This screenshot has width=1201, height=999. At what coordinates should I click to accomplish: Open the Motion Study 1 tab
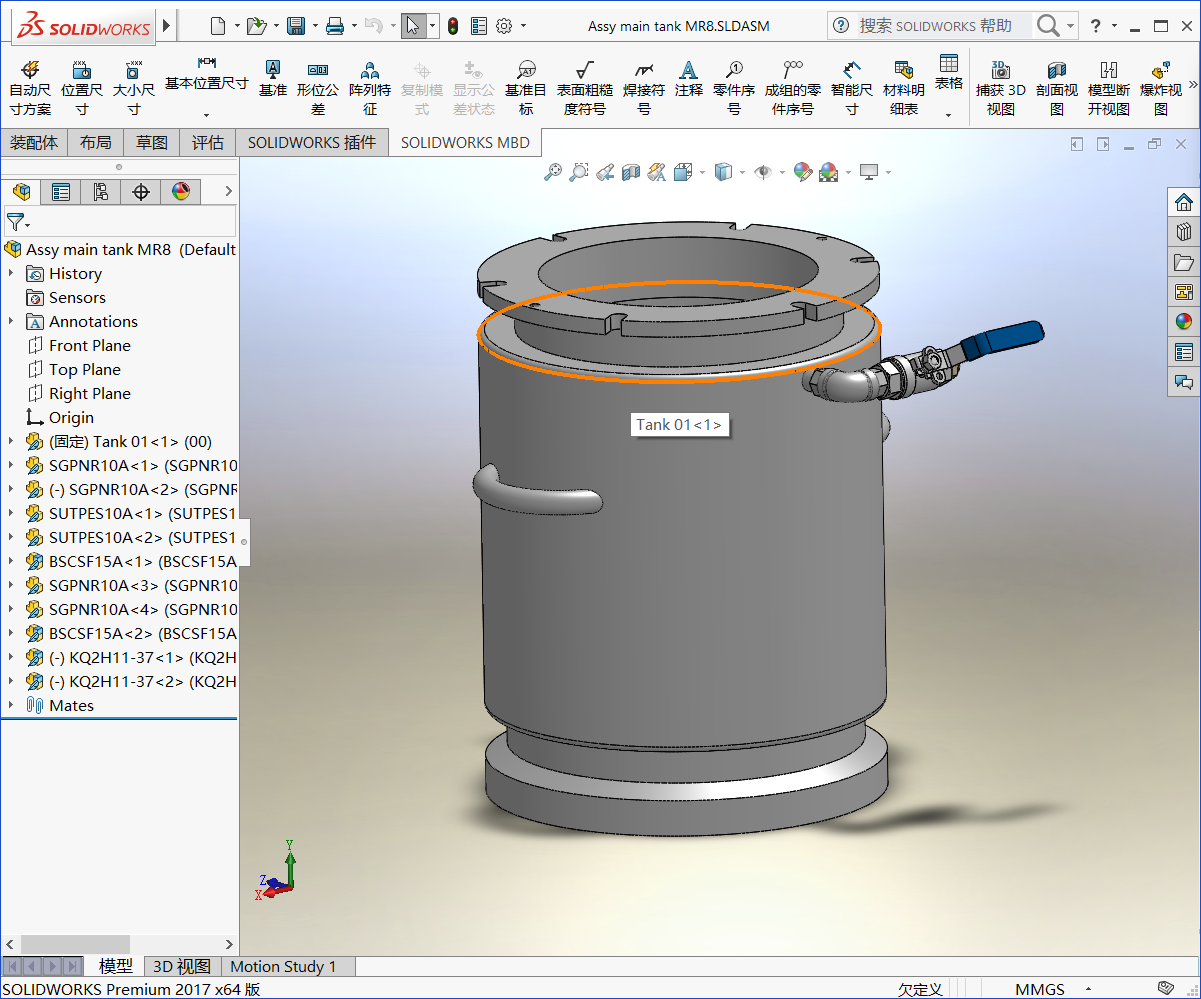click(284, 967)
